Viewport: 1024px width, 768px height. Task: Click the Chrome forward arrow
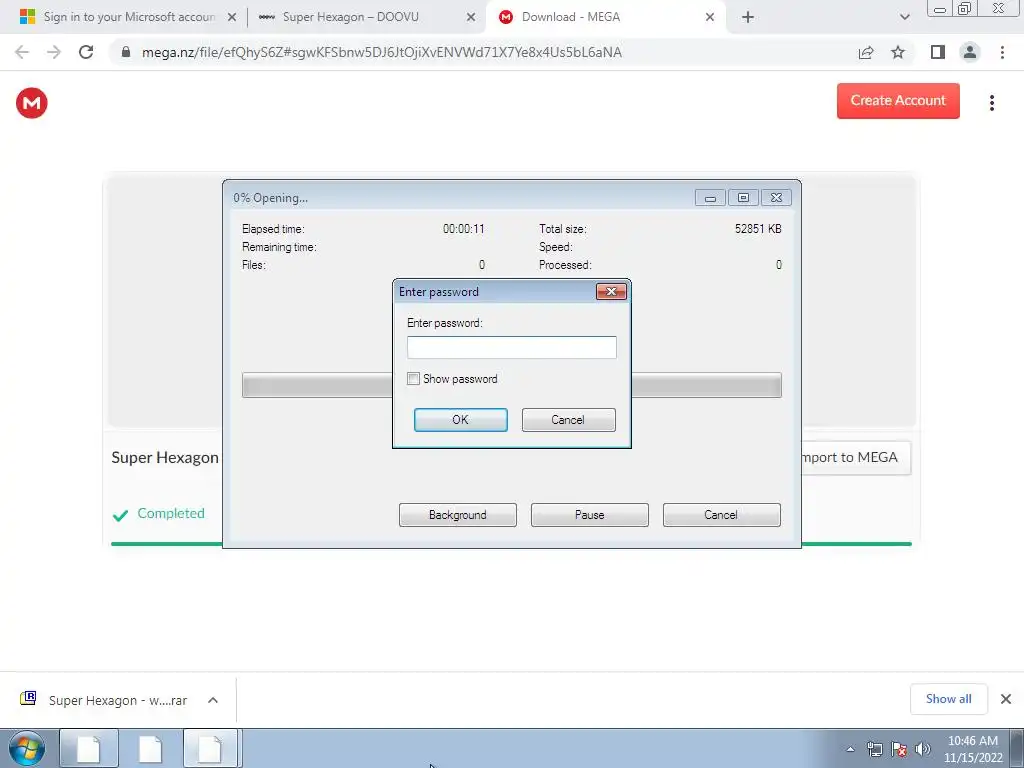54,52
